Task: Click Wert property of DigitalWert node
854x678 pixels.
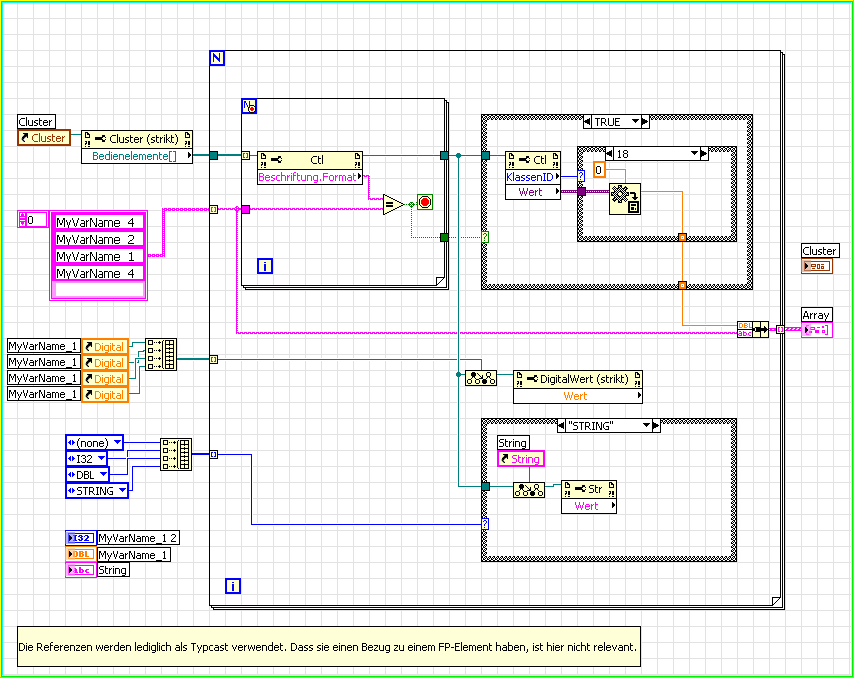Action: point(578,396)
